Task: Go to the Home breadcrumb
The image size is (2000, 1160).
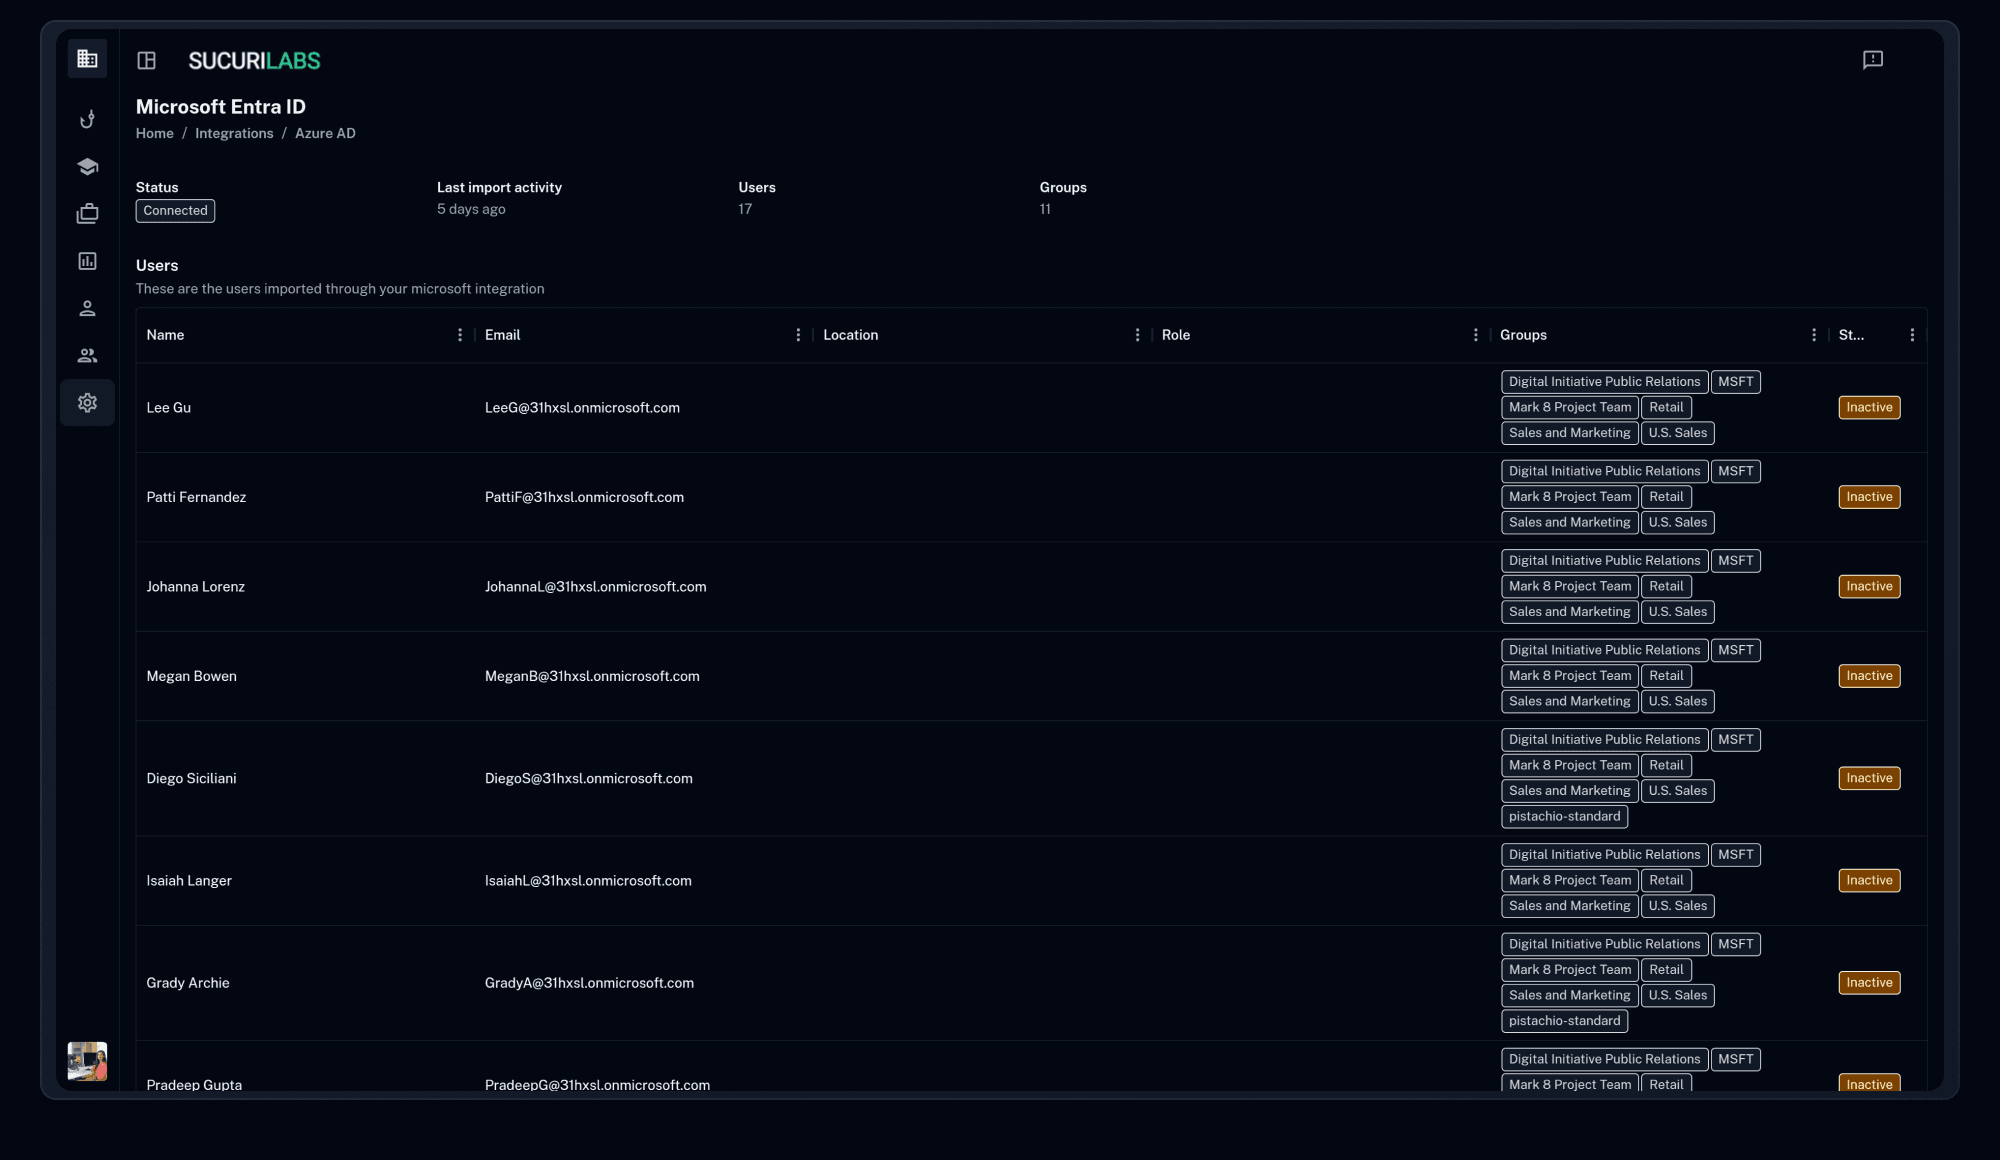Action: [x=154, y=133]
